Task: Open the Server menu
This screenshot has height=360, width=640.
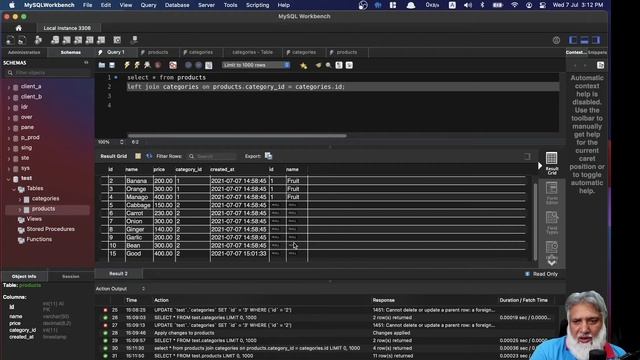Action: [206, 5]
